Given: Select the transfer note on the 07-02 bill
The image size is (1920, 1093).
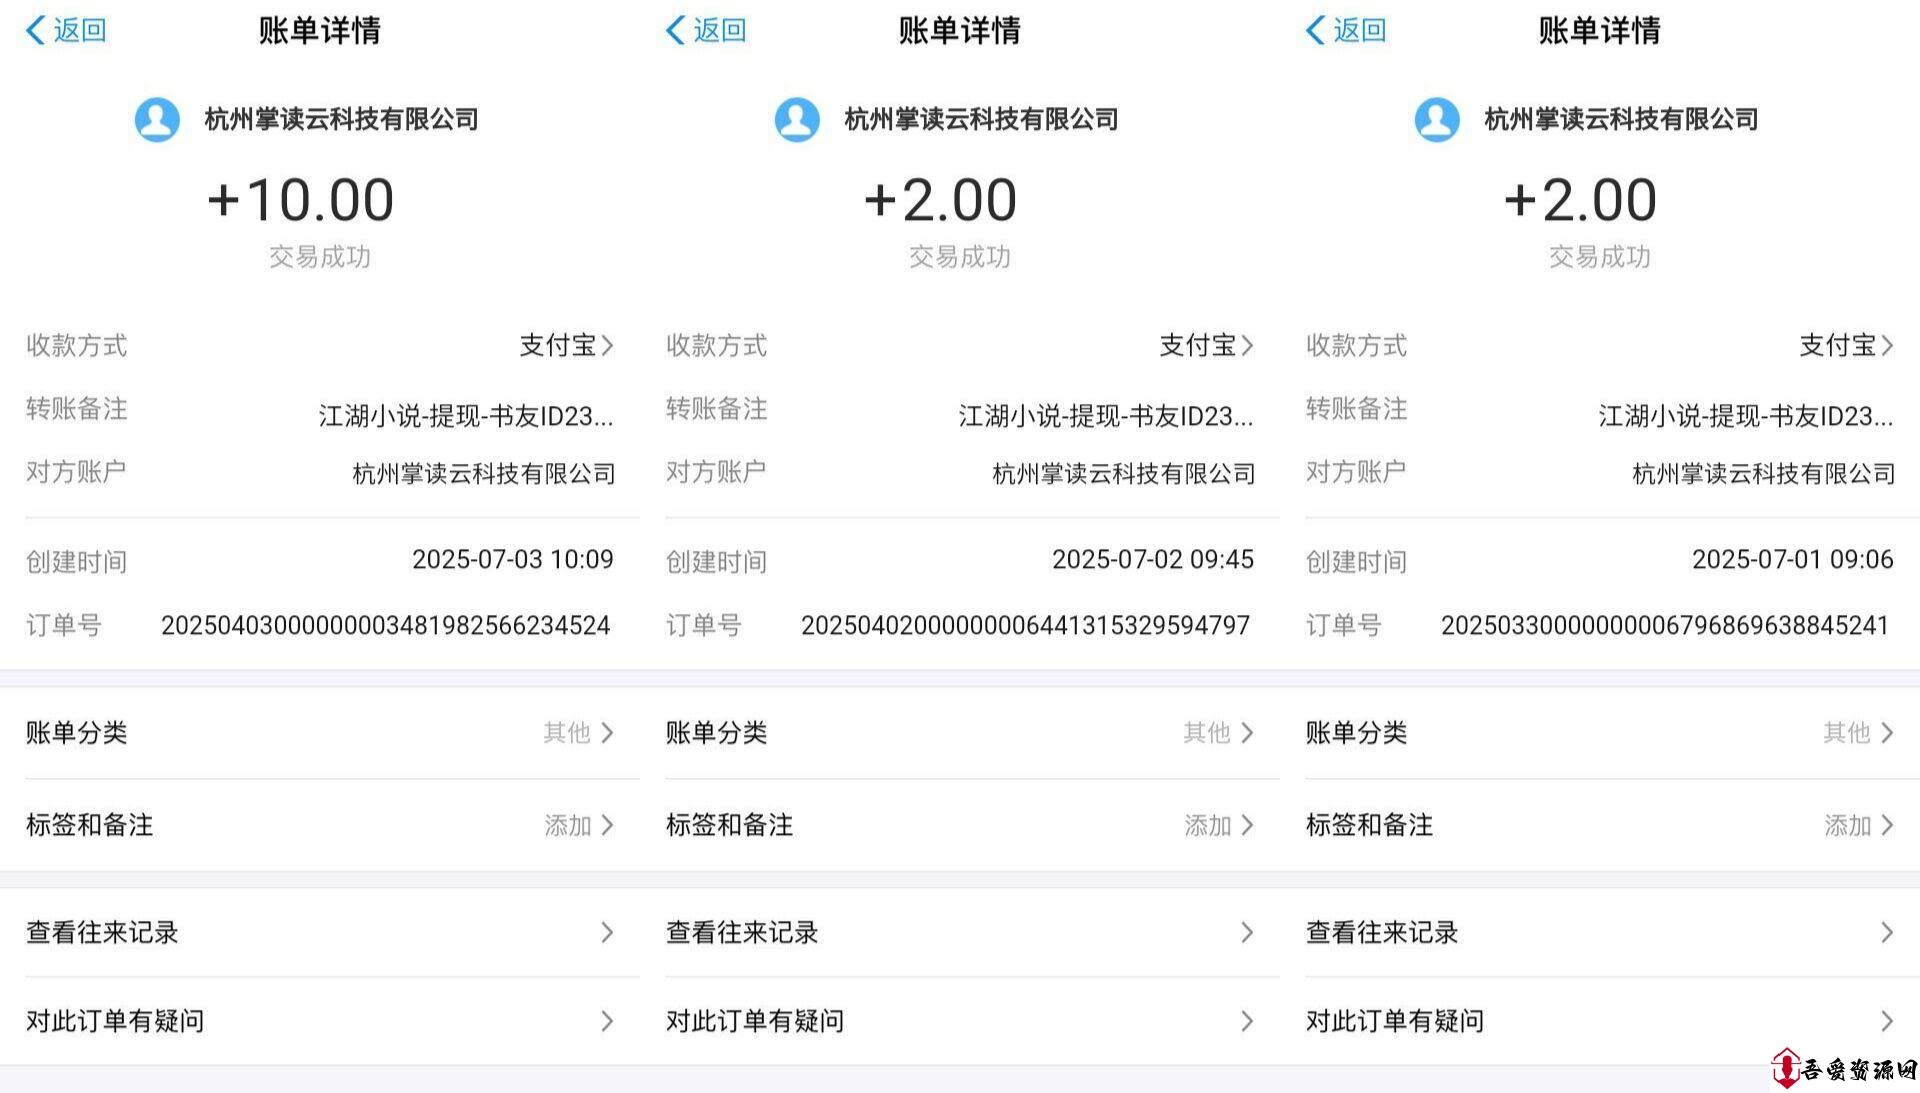Looking at the screenshot, I should pos(1106,416).
